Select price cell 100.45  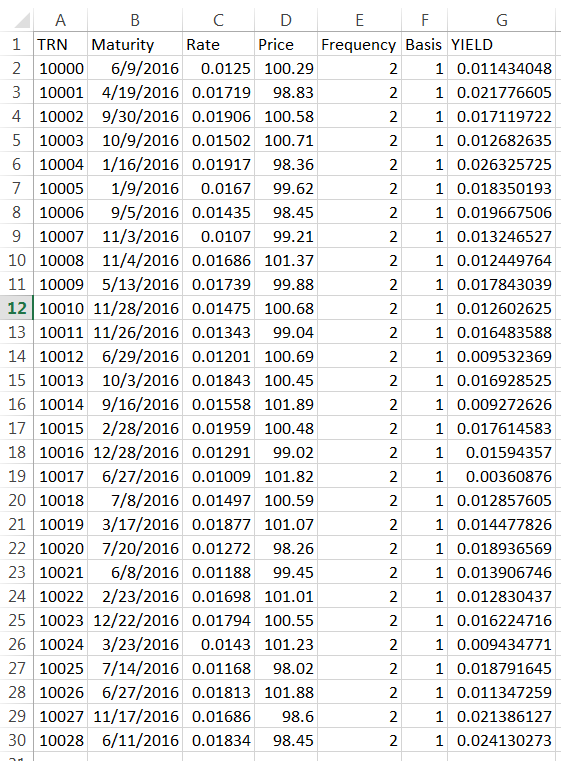tap(286, 380)
